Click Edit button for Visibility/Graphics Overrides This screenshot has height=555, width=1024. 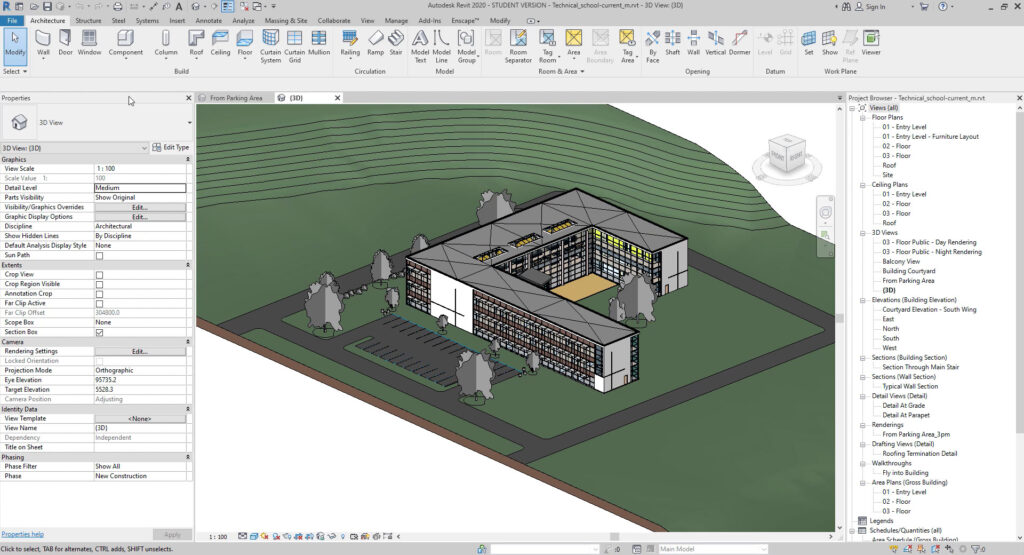click(x=140, y=207)
